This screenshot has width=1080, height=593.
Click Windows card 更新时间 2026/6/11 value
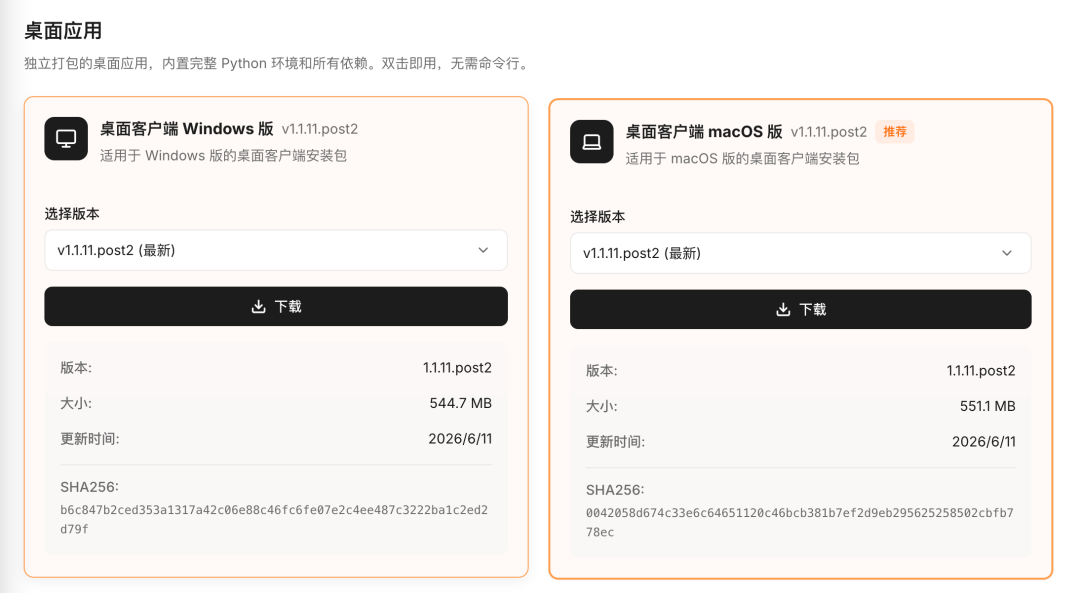click(x=460, y=439)
